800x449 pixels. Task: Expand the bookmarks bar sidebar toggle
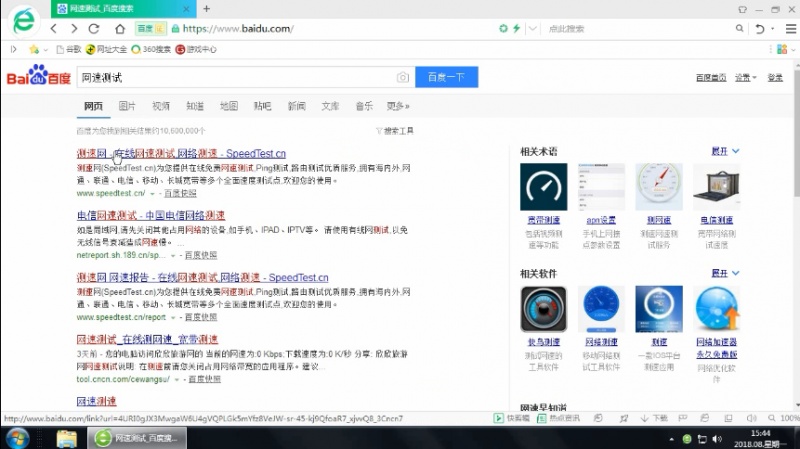(x=14, y=49)
